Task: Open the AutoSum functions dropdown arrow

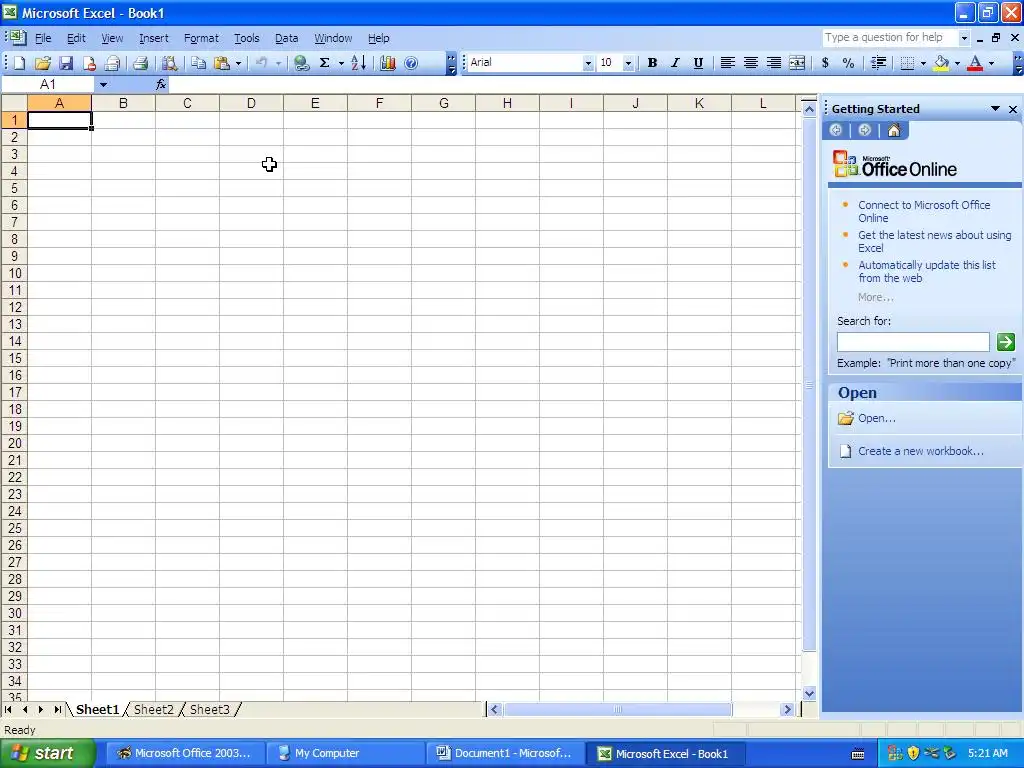Action: tap(341, 63)
